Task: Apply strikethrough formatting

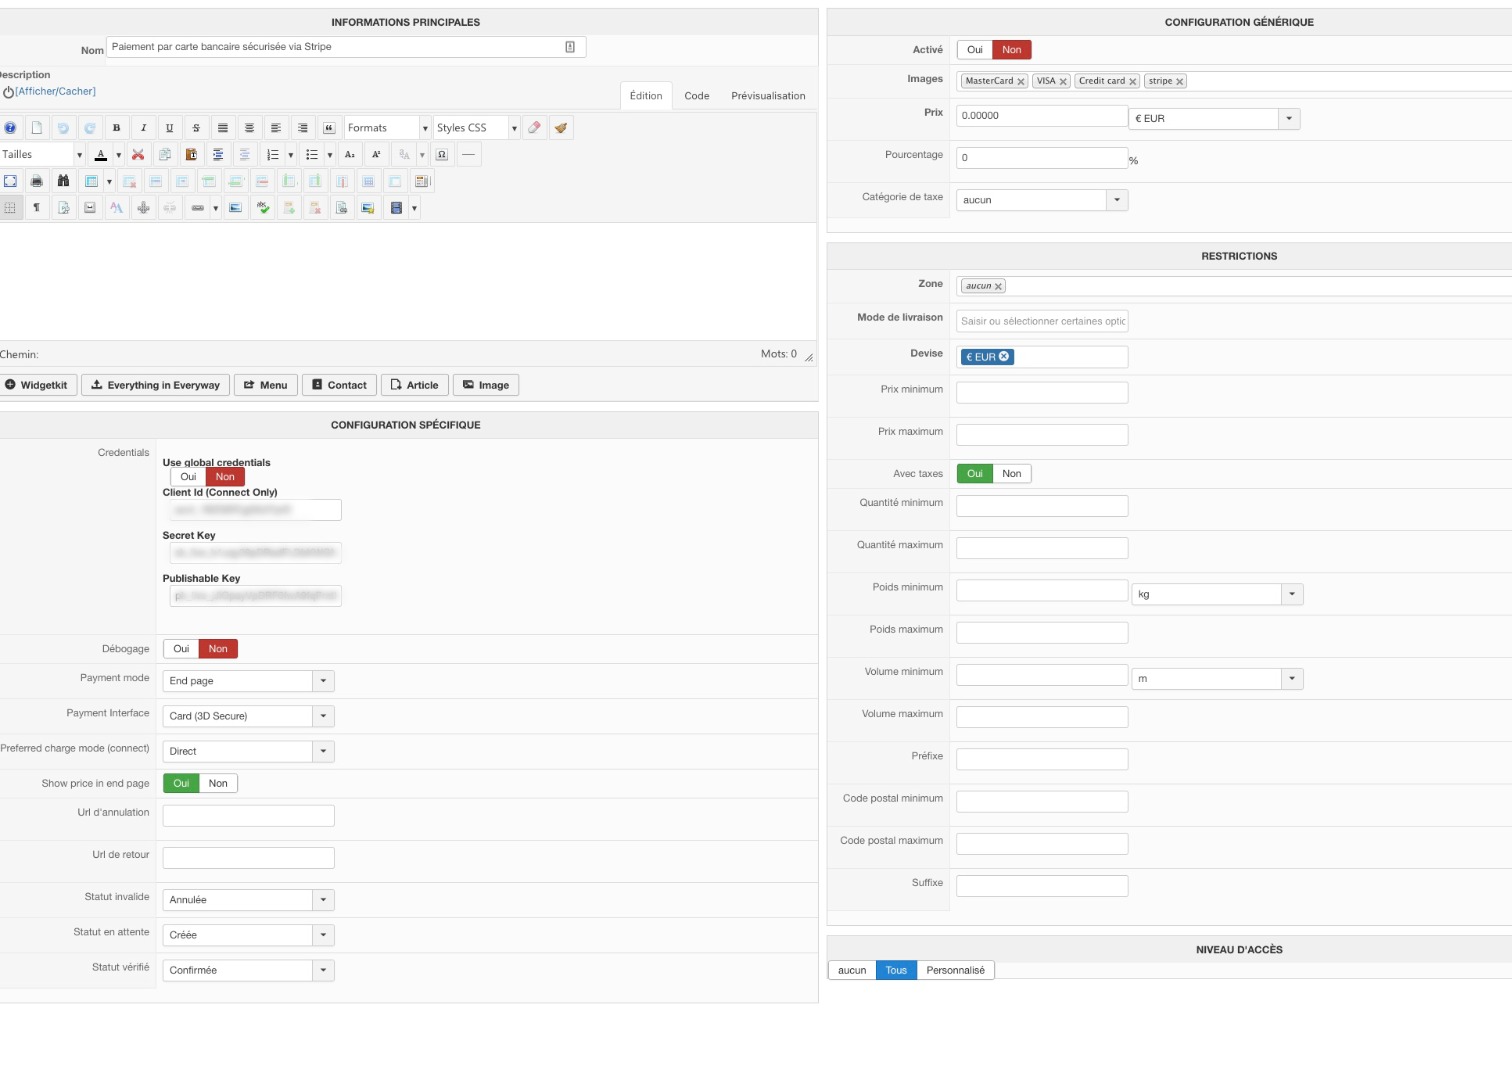Action: point(196,128)
